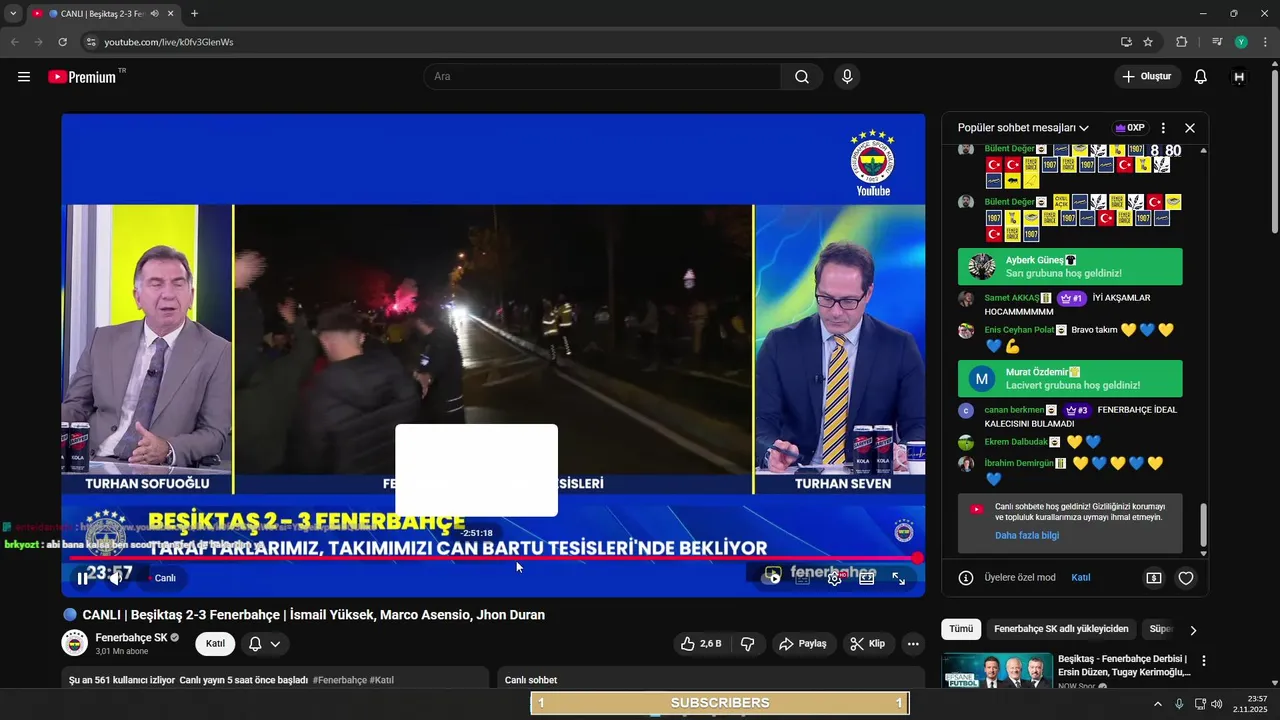Toggle autoplay switch in player
The width and height of the screenshot is (1280, 720).
[x=771, y=578]
